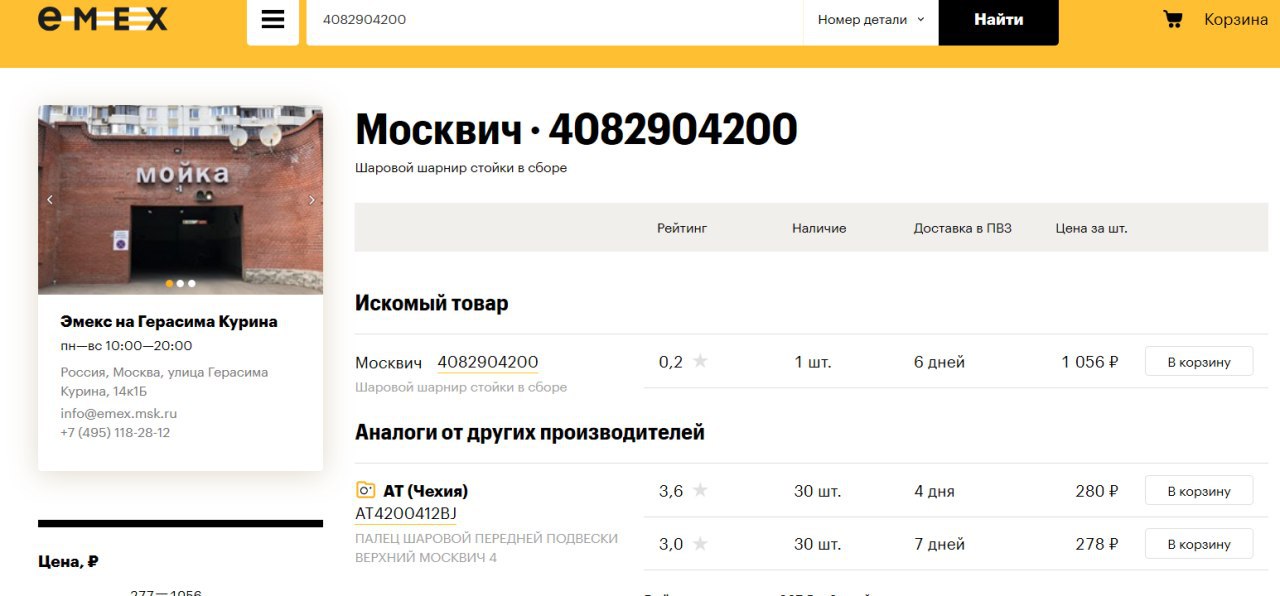
Task: Open Корзина cart link
Action: 1236,19
